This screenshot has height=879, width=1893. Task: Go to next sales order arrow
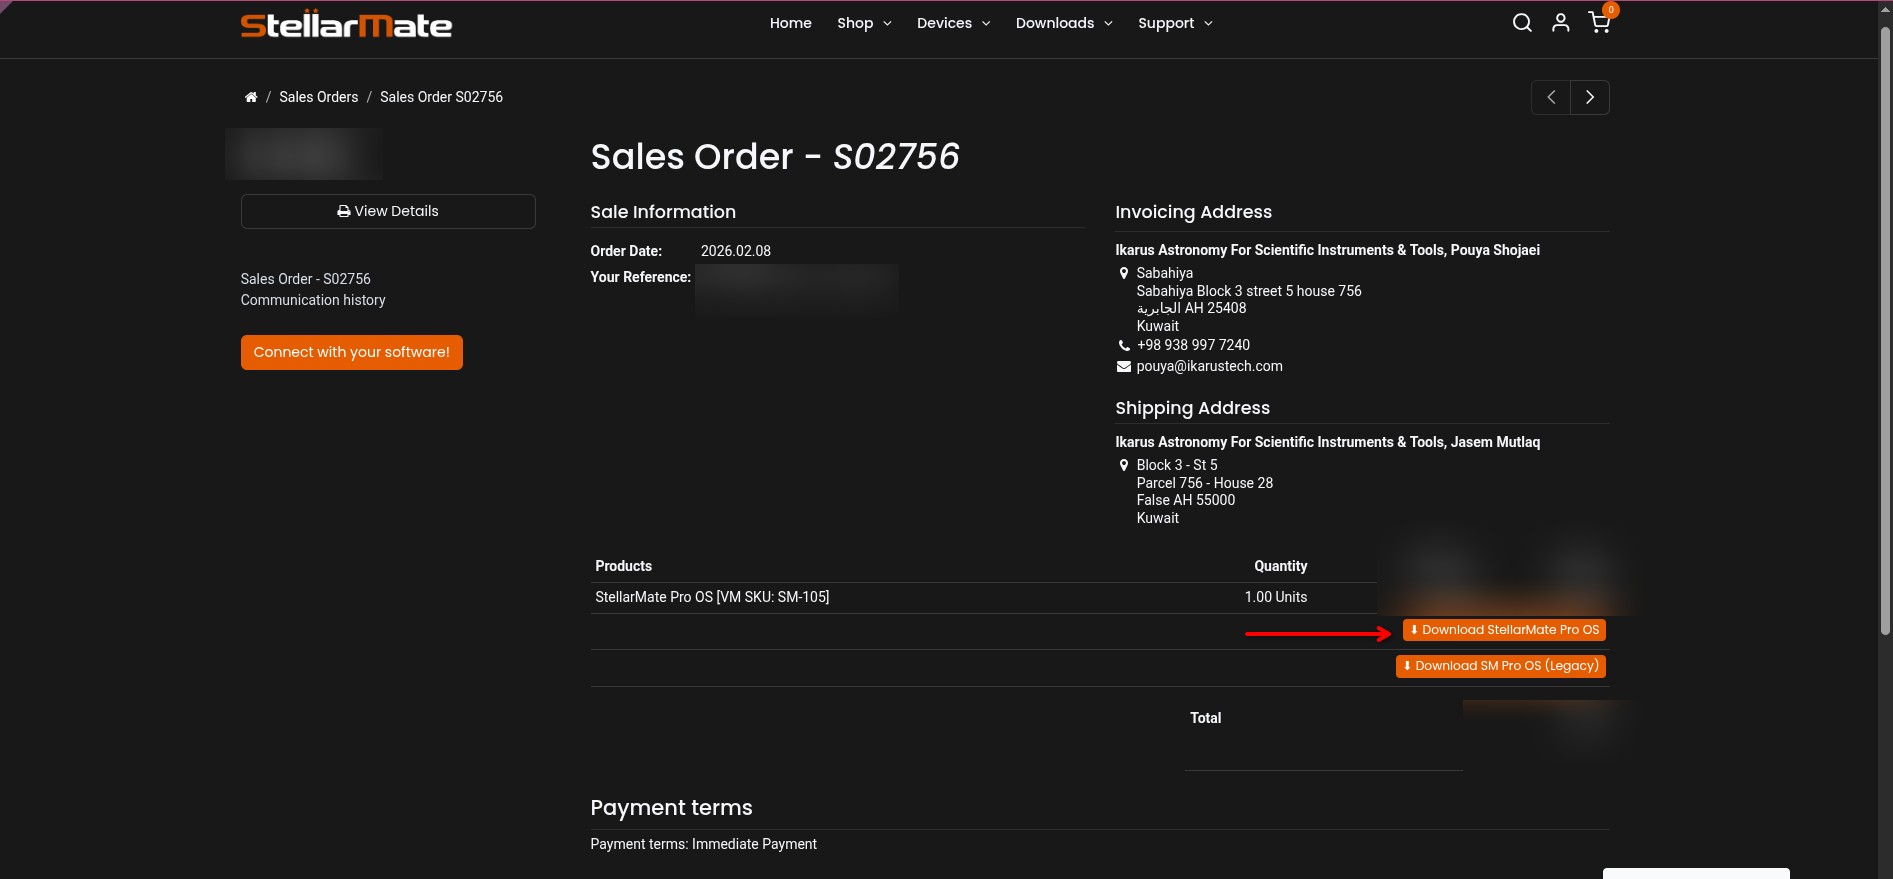click(x=1590, y=97)
